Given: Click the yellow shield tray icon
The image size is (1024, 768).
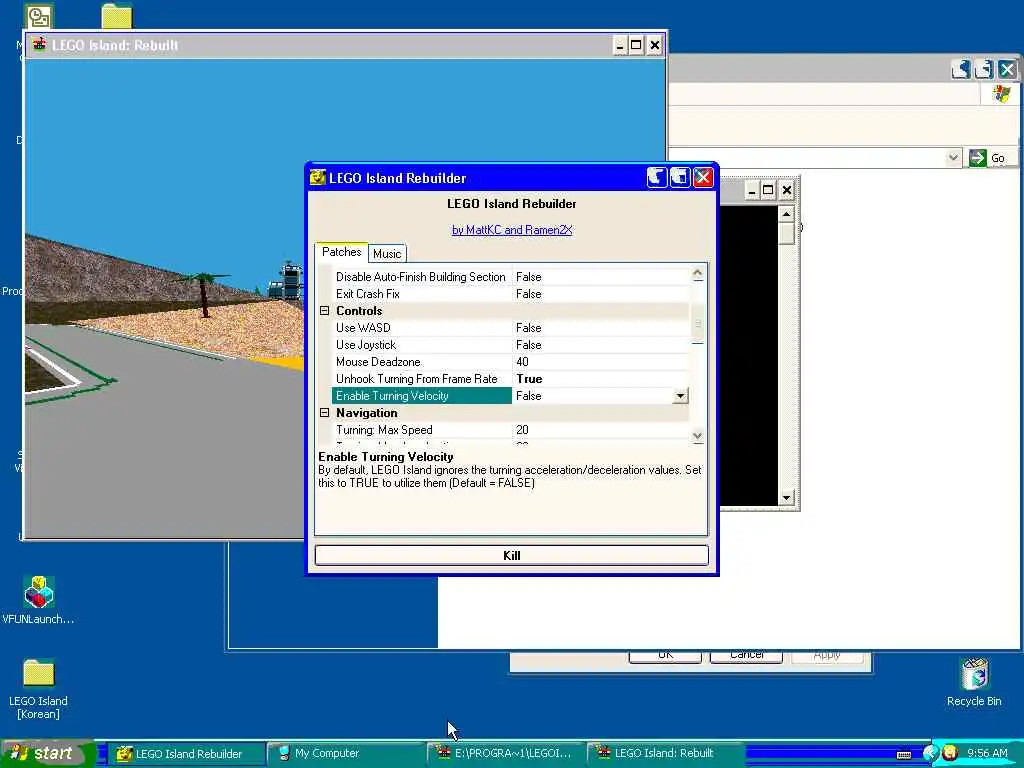Looking at the screenshot, I should [x=950, y=753].
